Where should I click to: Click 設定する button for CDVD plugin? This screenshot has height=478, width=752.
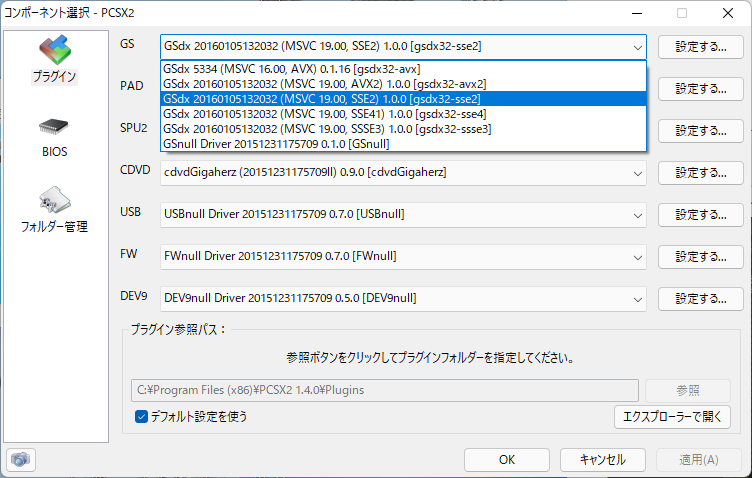pyautogui.click(x=701, y=173)
